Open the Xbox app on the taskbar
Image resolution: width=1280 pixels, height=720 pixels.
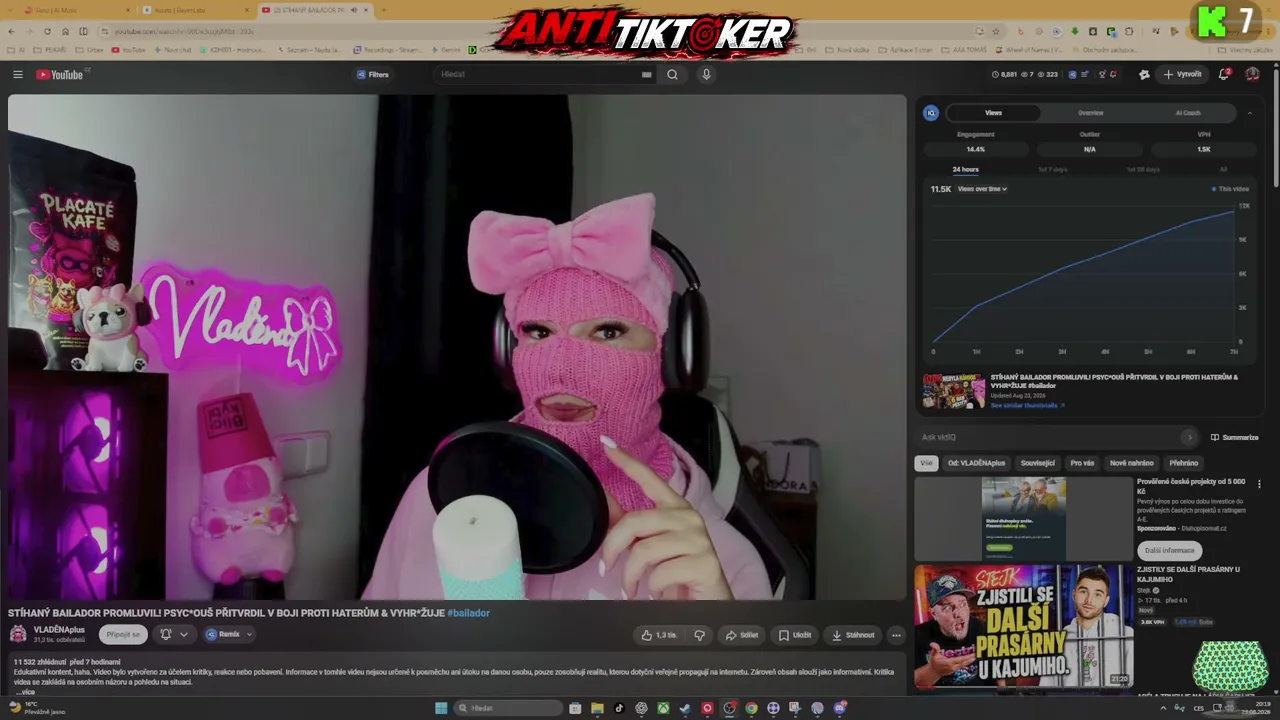point(663,708)
